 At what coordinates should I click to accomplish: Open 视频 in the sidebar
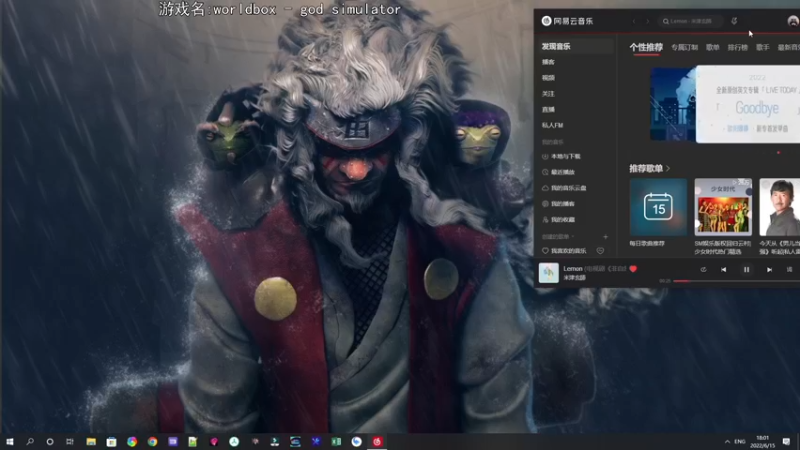[x=548, y=78]
